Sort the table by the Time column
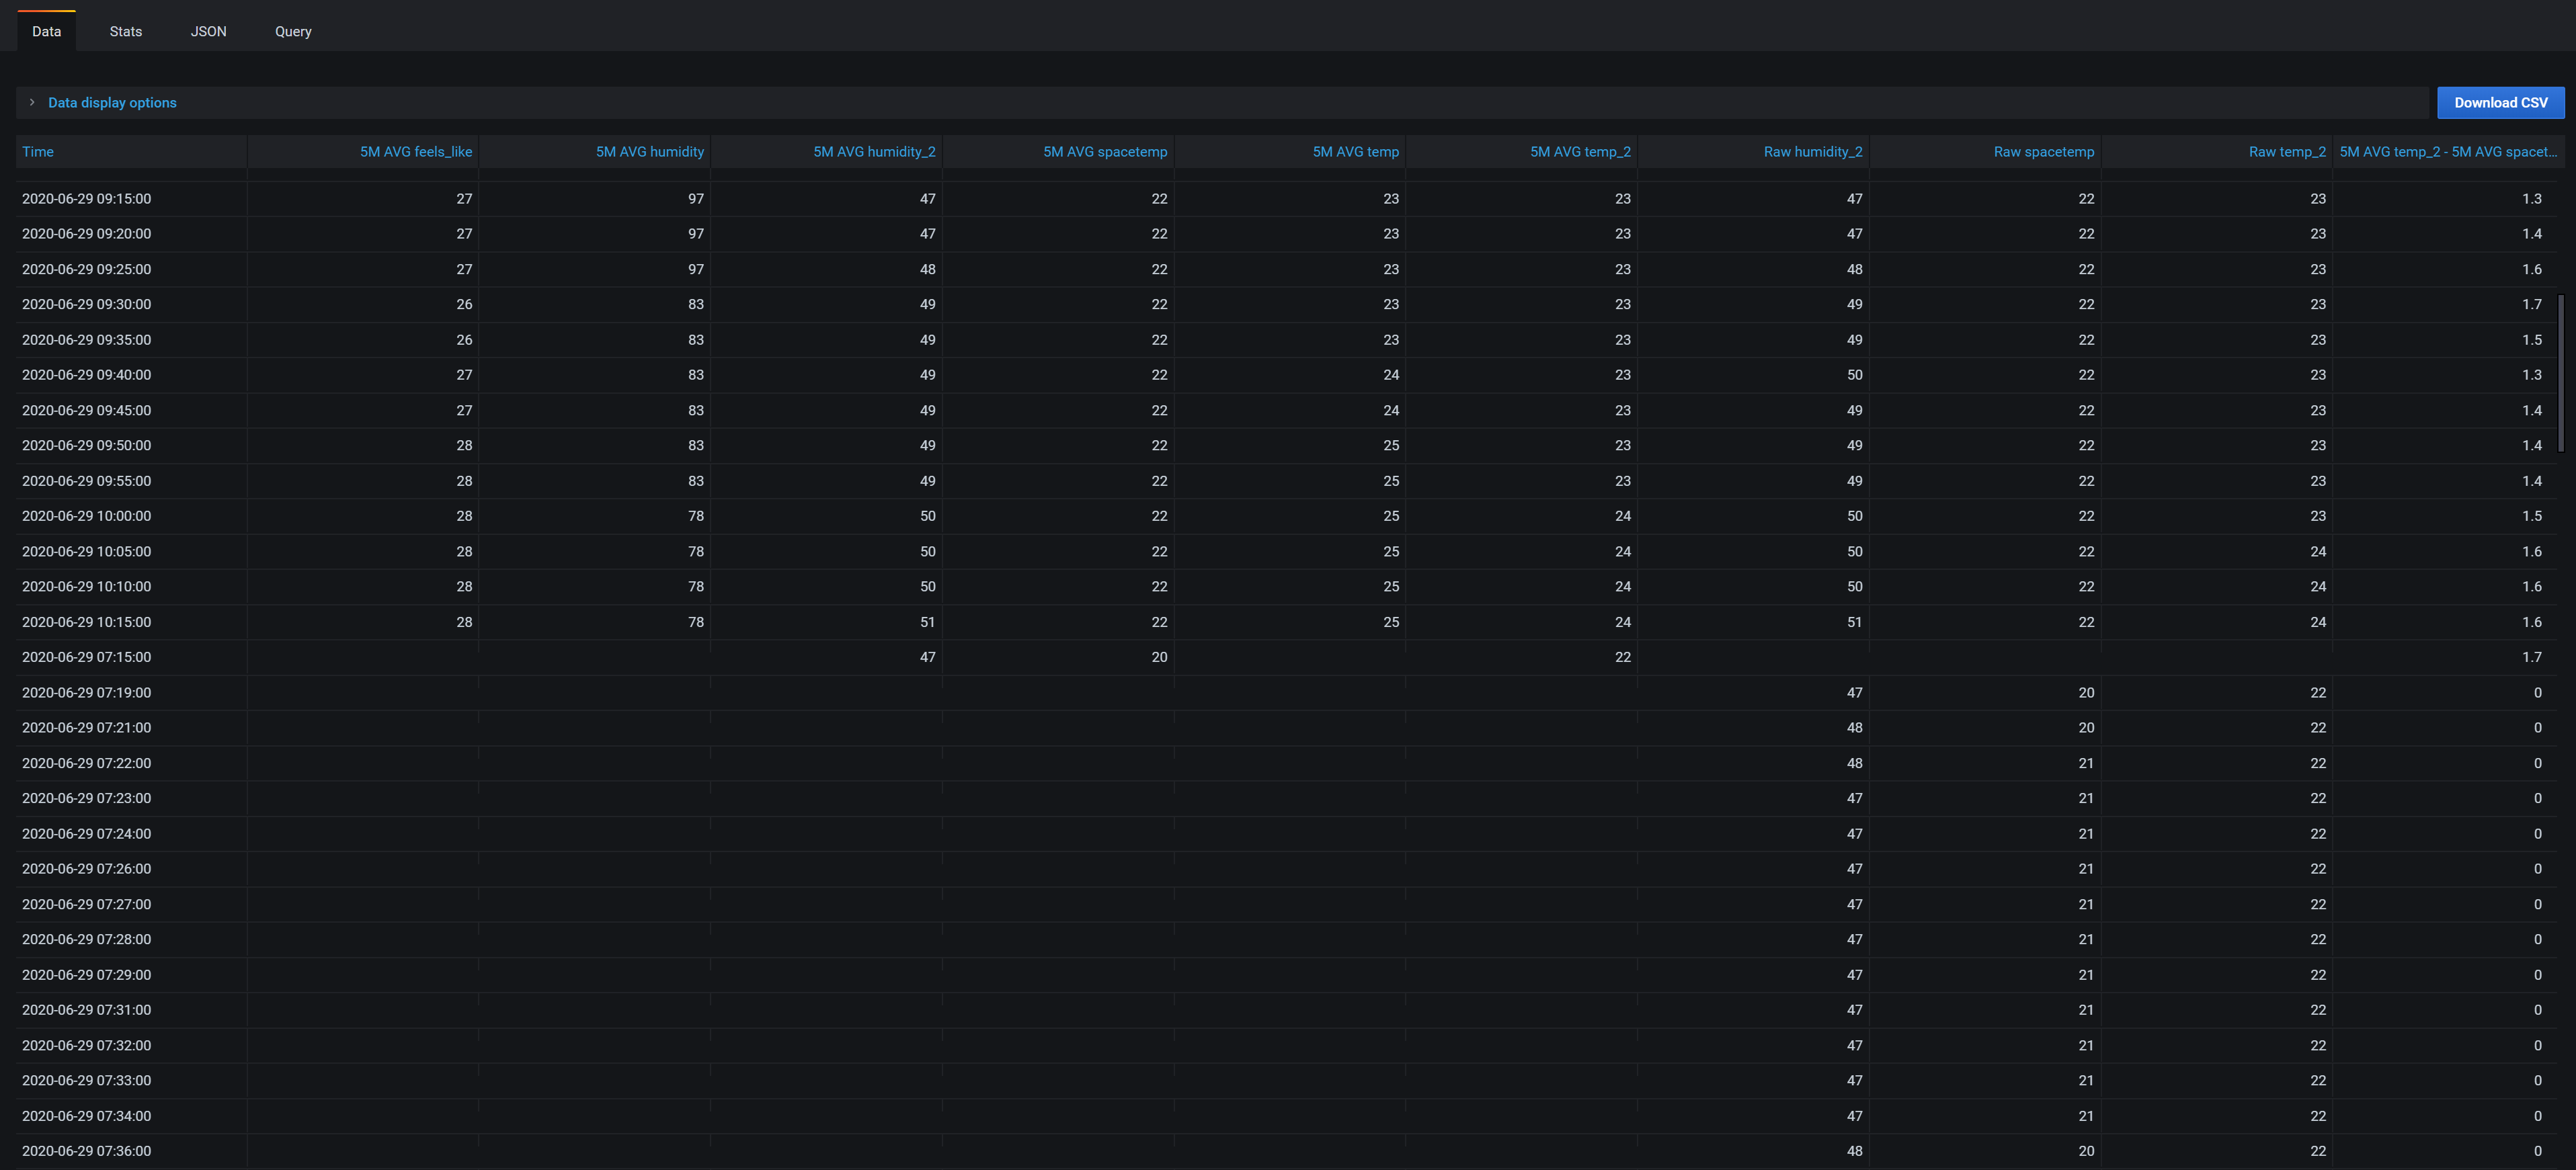This screenshot has height=1170, width=2576. click(38, 151)
